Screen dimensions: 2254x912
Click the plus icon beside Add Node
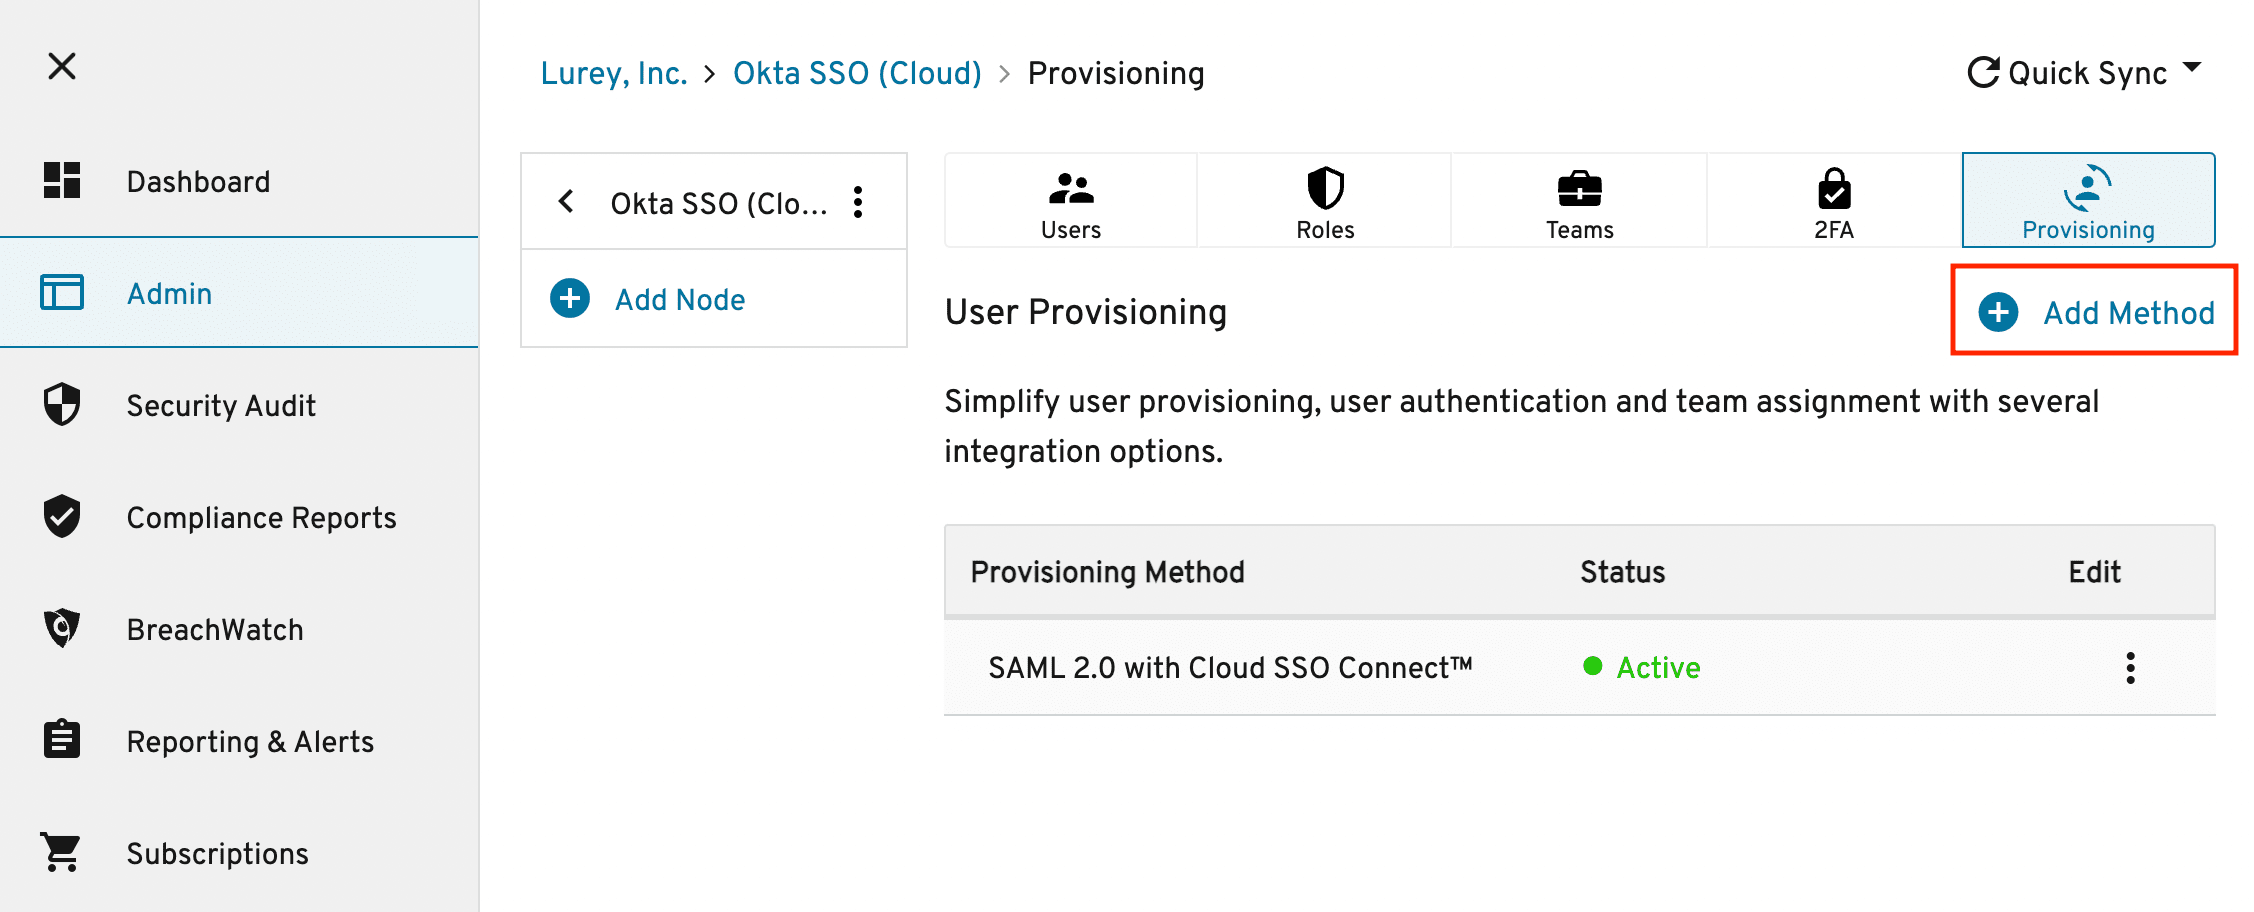pos(570,299)
